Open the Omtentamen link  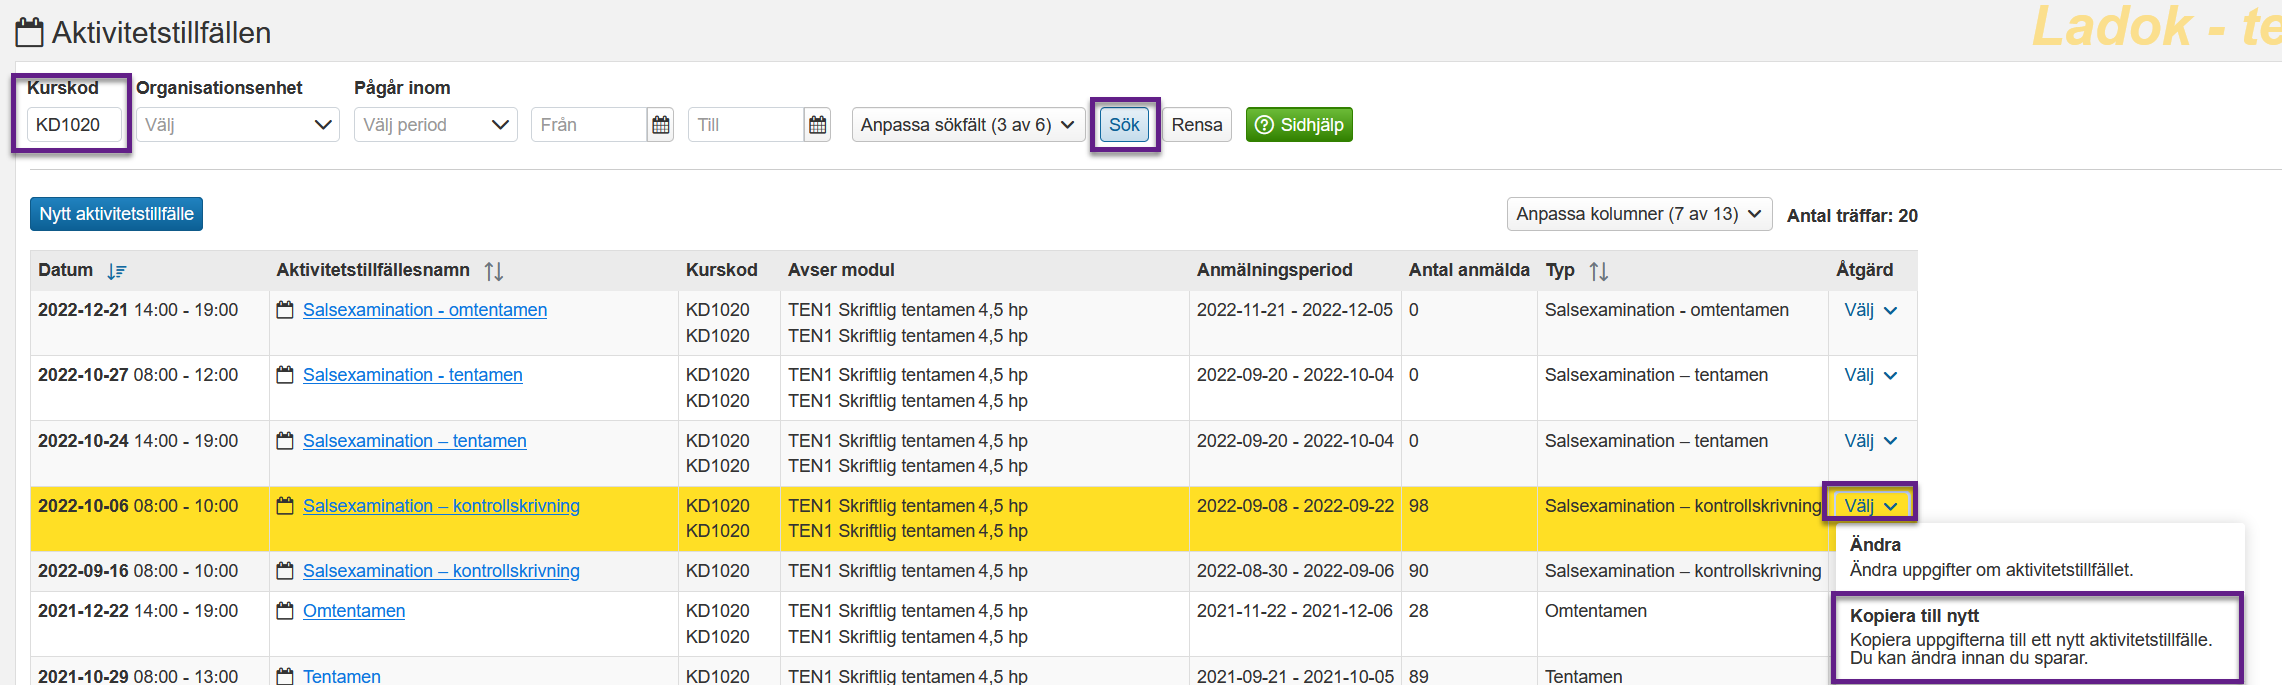tap(354, 611)
